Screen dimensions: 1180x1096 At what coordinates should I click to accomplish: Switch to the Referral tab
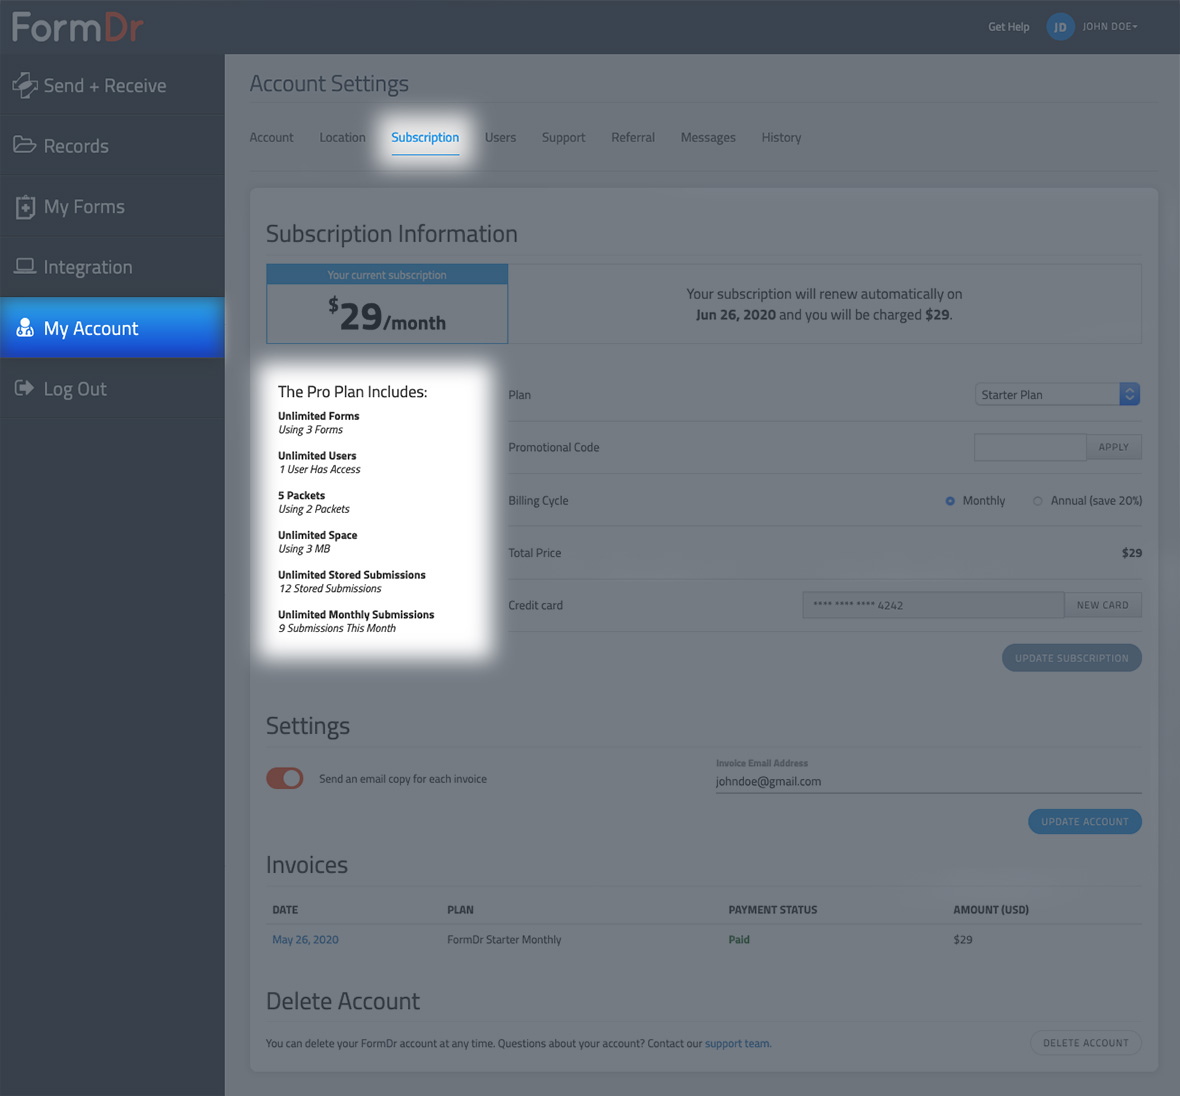coord(633,138)
